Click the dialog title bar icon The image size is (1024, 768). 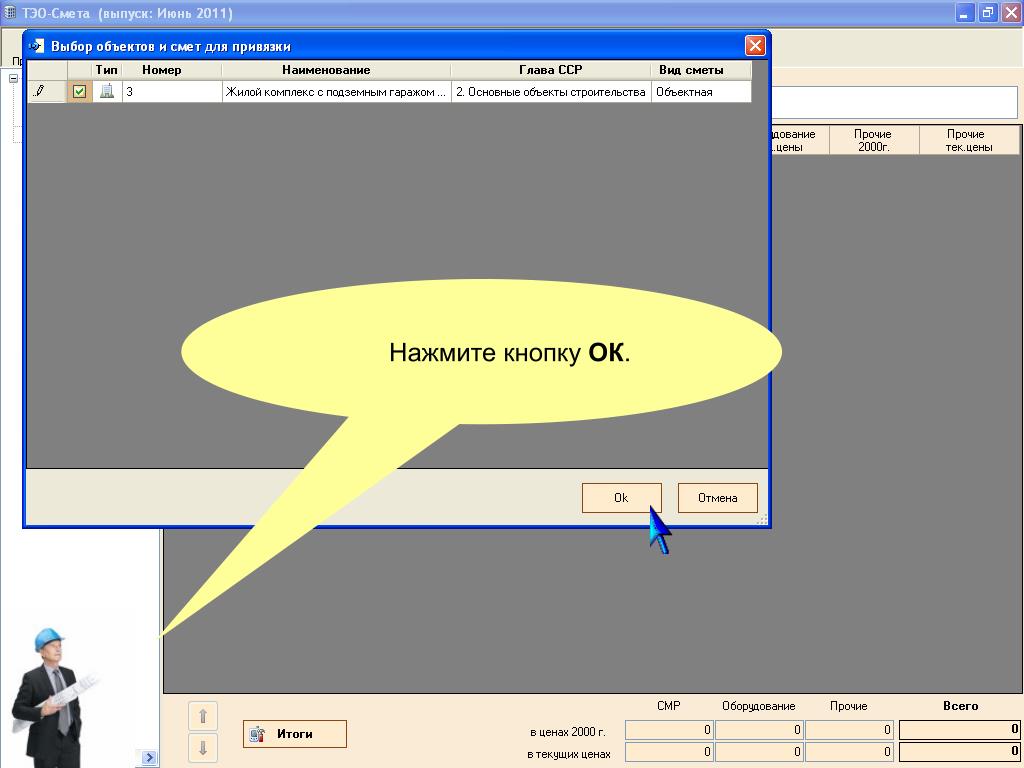click(x=37, y=46)
